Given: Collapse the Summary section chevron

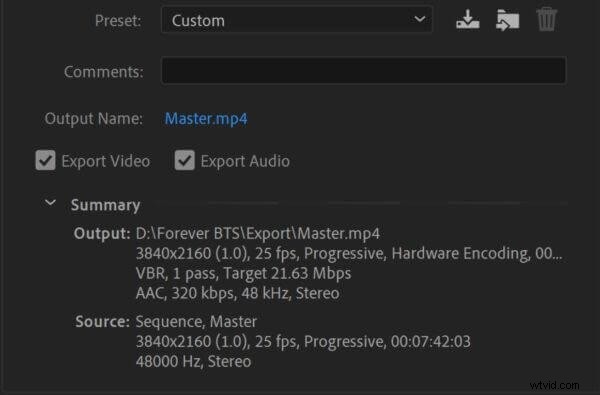Looking at the screenshot, I should pos(50,202).
